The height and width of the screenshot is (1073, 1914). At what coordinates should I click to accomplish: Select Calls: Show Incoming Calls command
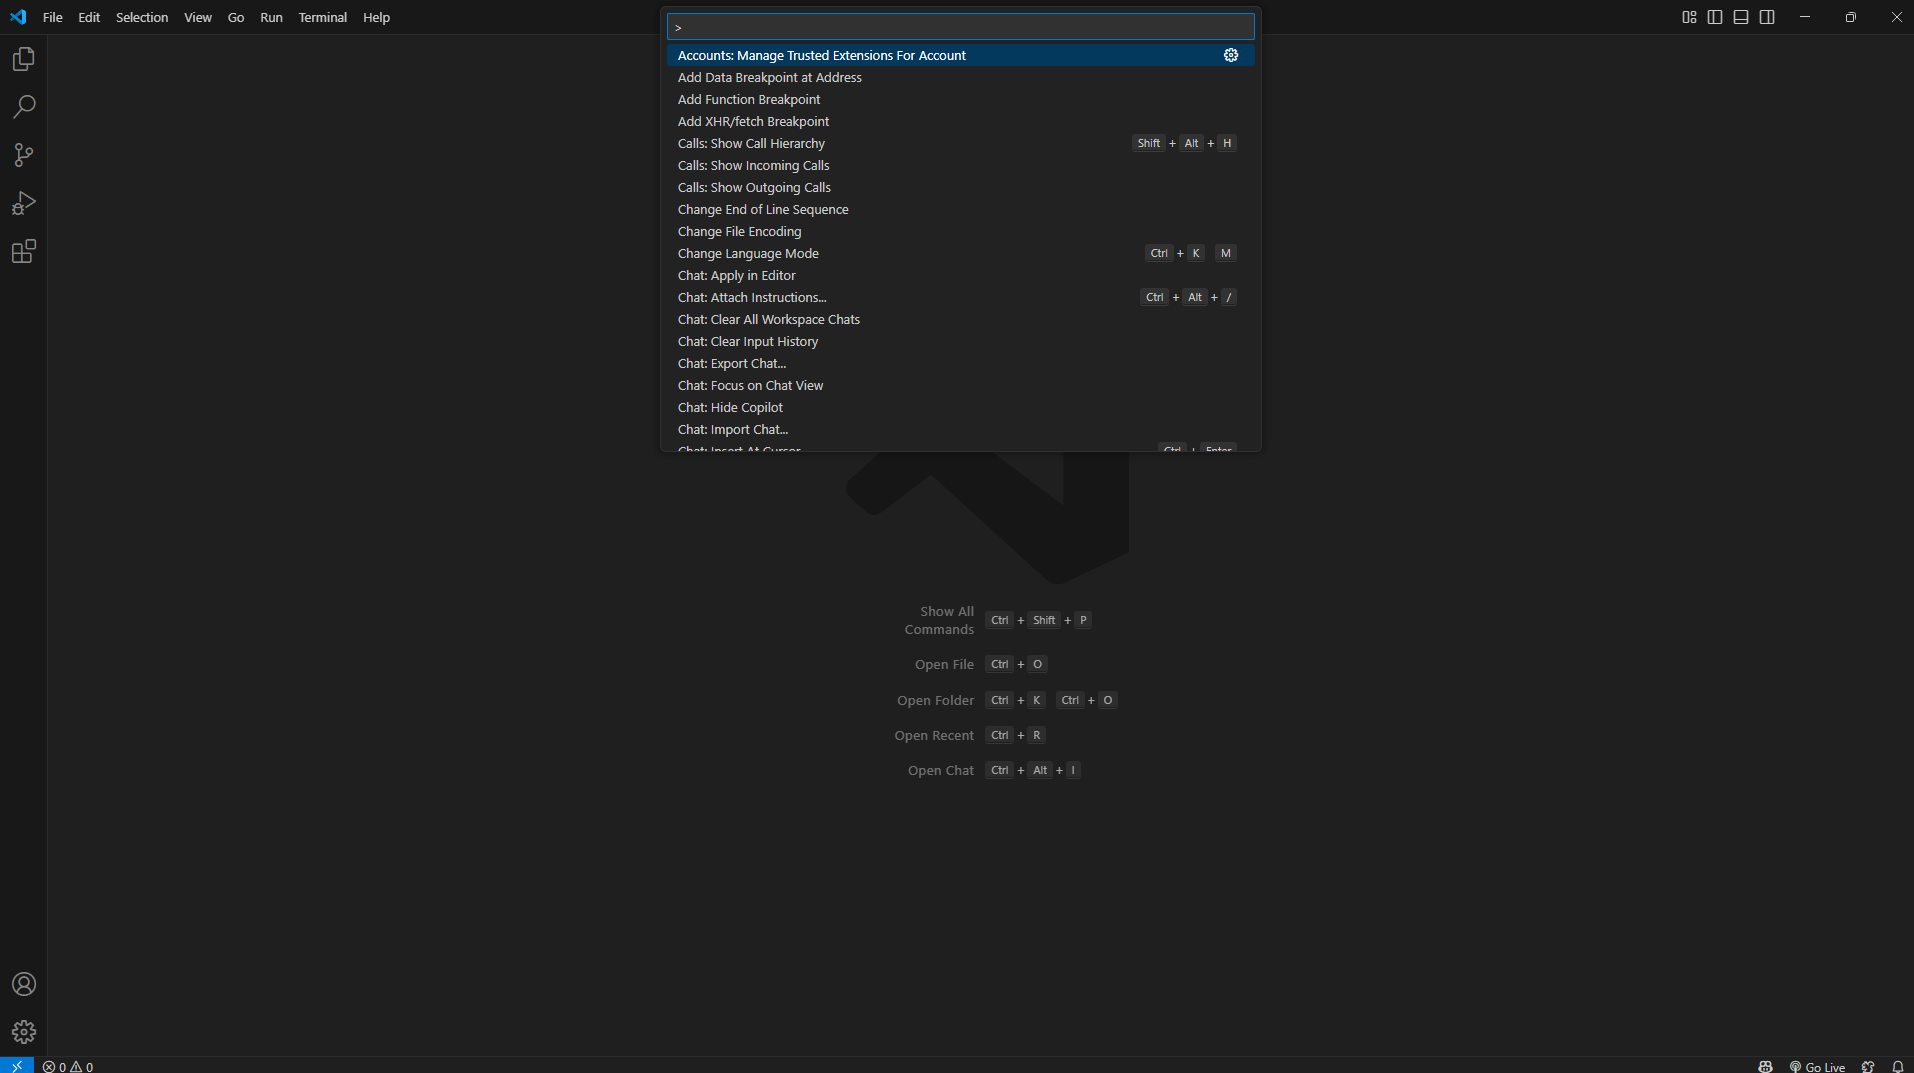coord(960,165)
